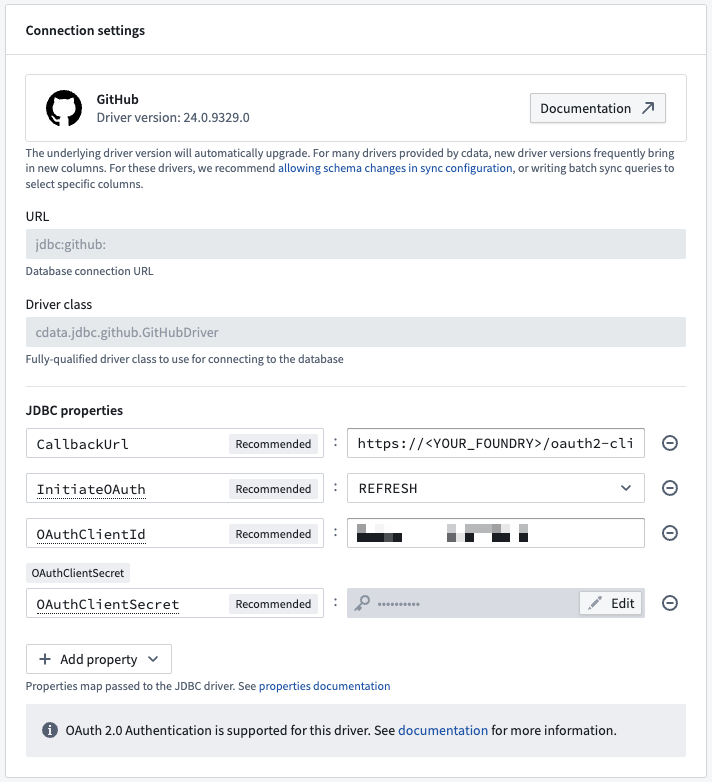
Task: Remove the InitiateOAuth property row
Action: pyautogui.click(x=670, y=488)
